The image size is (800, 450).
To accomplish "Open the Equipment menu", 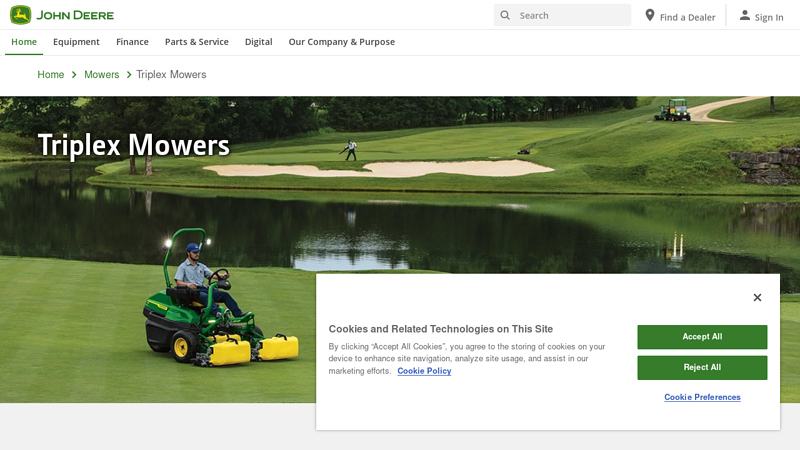I will pos(76,42).
